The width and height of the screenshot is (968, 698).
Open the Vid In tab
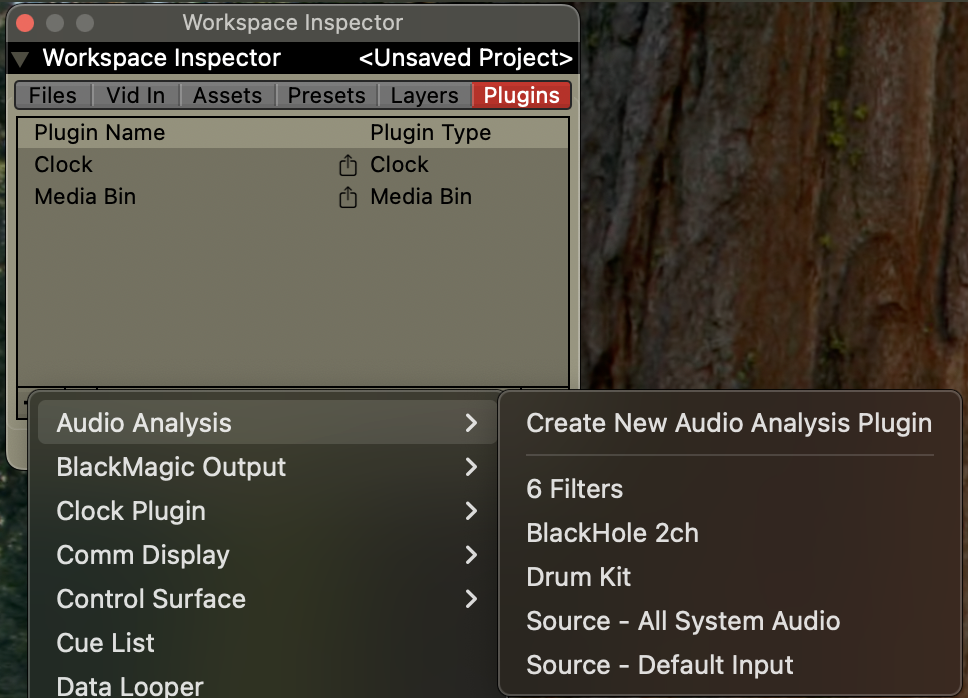136,96
